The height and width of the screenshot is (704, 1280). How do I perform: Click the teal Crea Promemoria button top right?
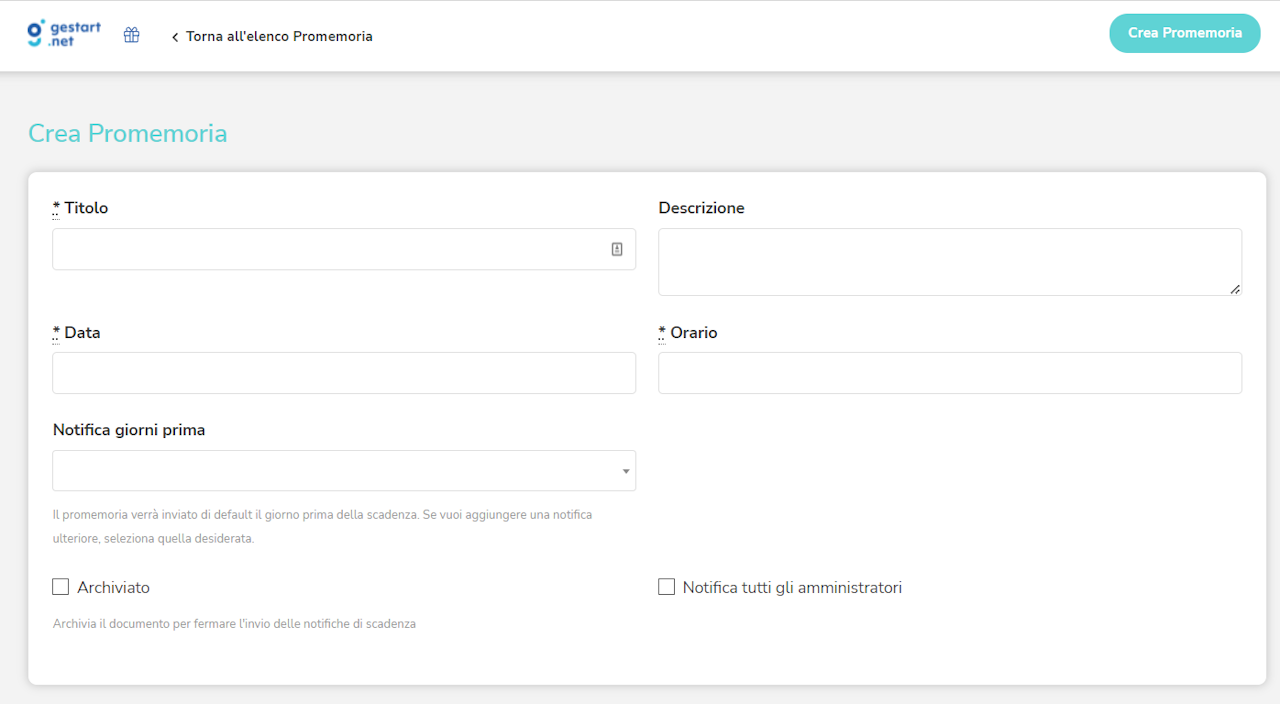(x=1184, y=33)
